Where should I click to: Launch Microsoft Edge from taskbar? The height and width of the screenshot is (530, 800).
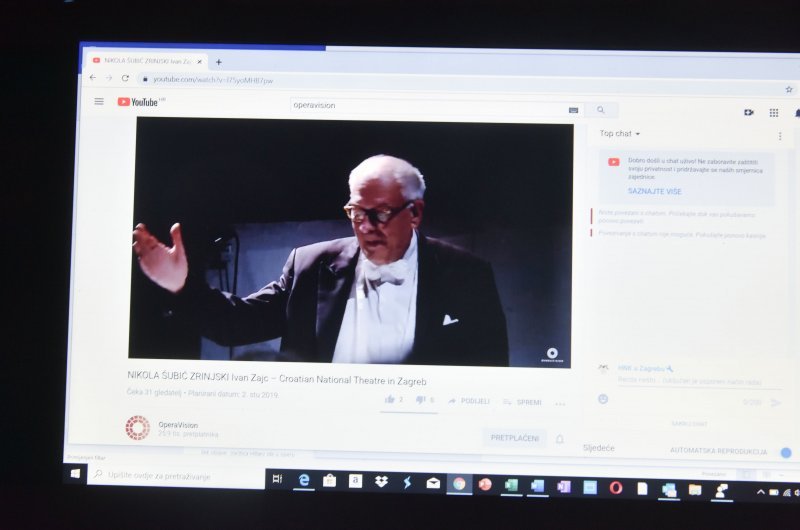304,479
